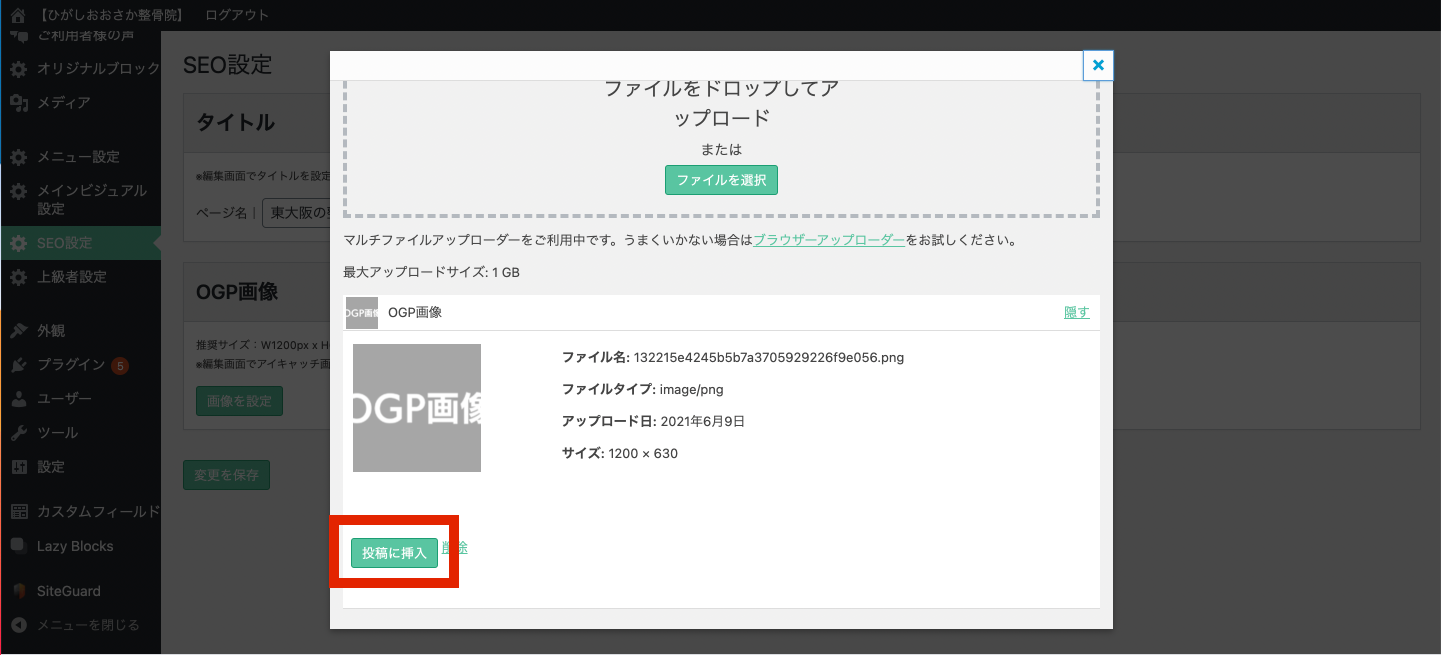
Task: Open 上級者設定 menu item
Action: (x=71, y=277)
